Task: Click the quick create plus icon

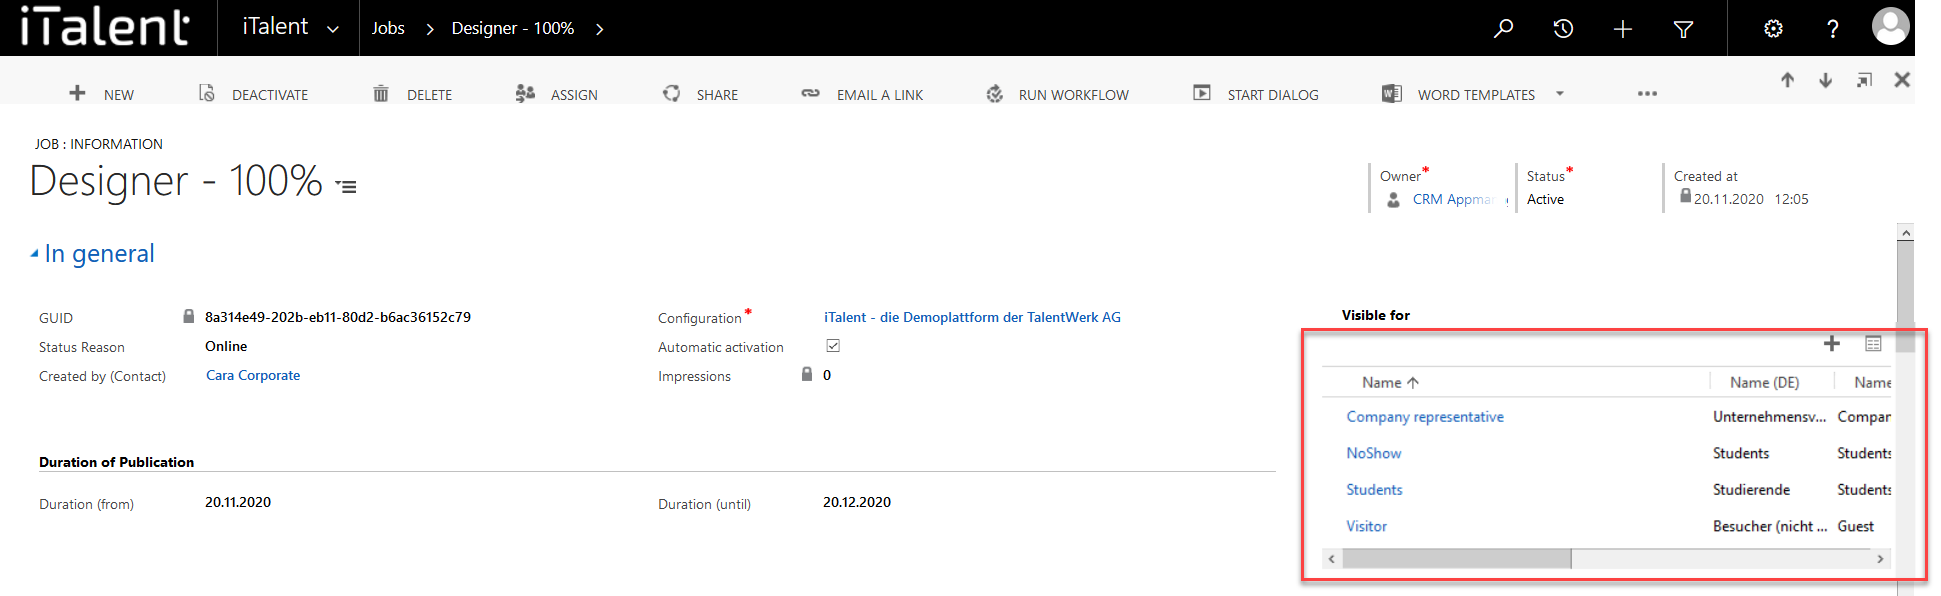Action: pyautogui.click(x=1623, y=29)
